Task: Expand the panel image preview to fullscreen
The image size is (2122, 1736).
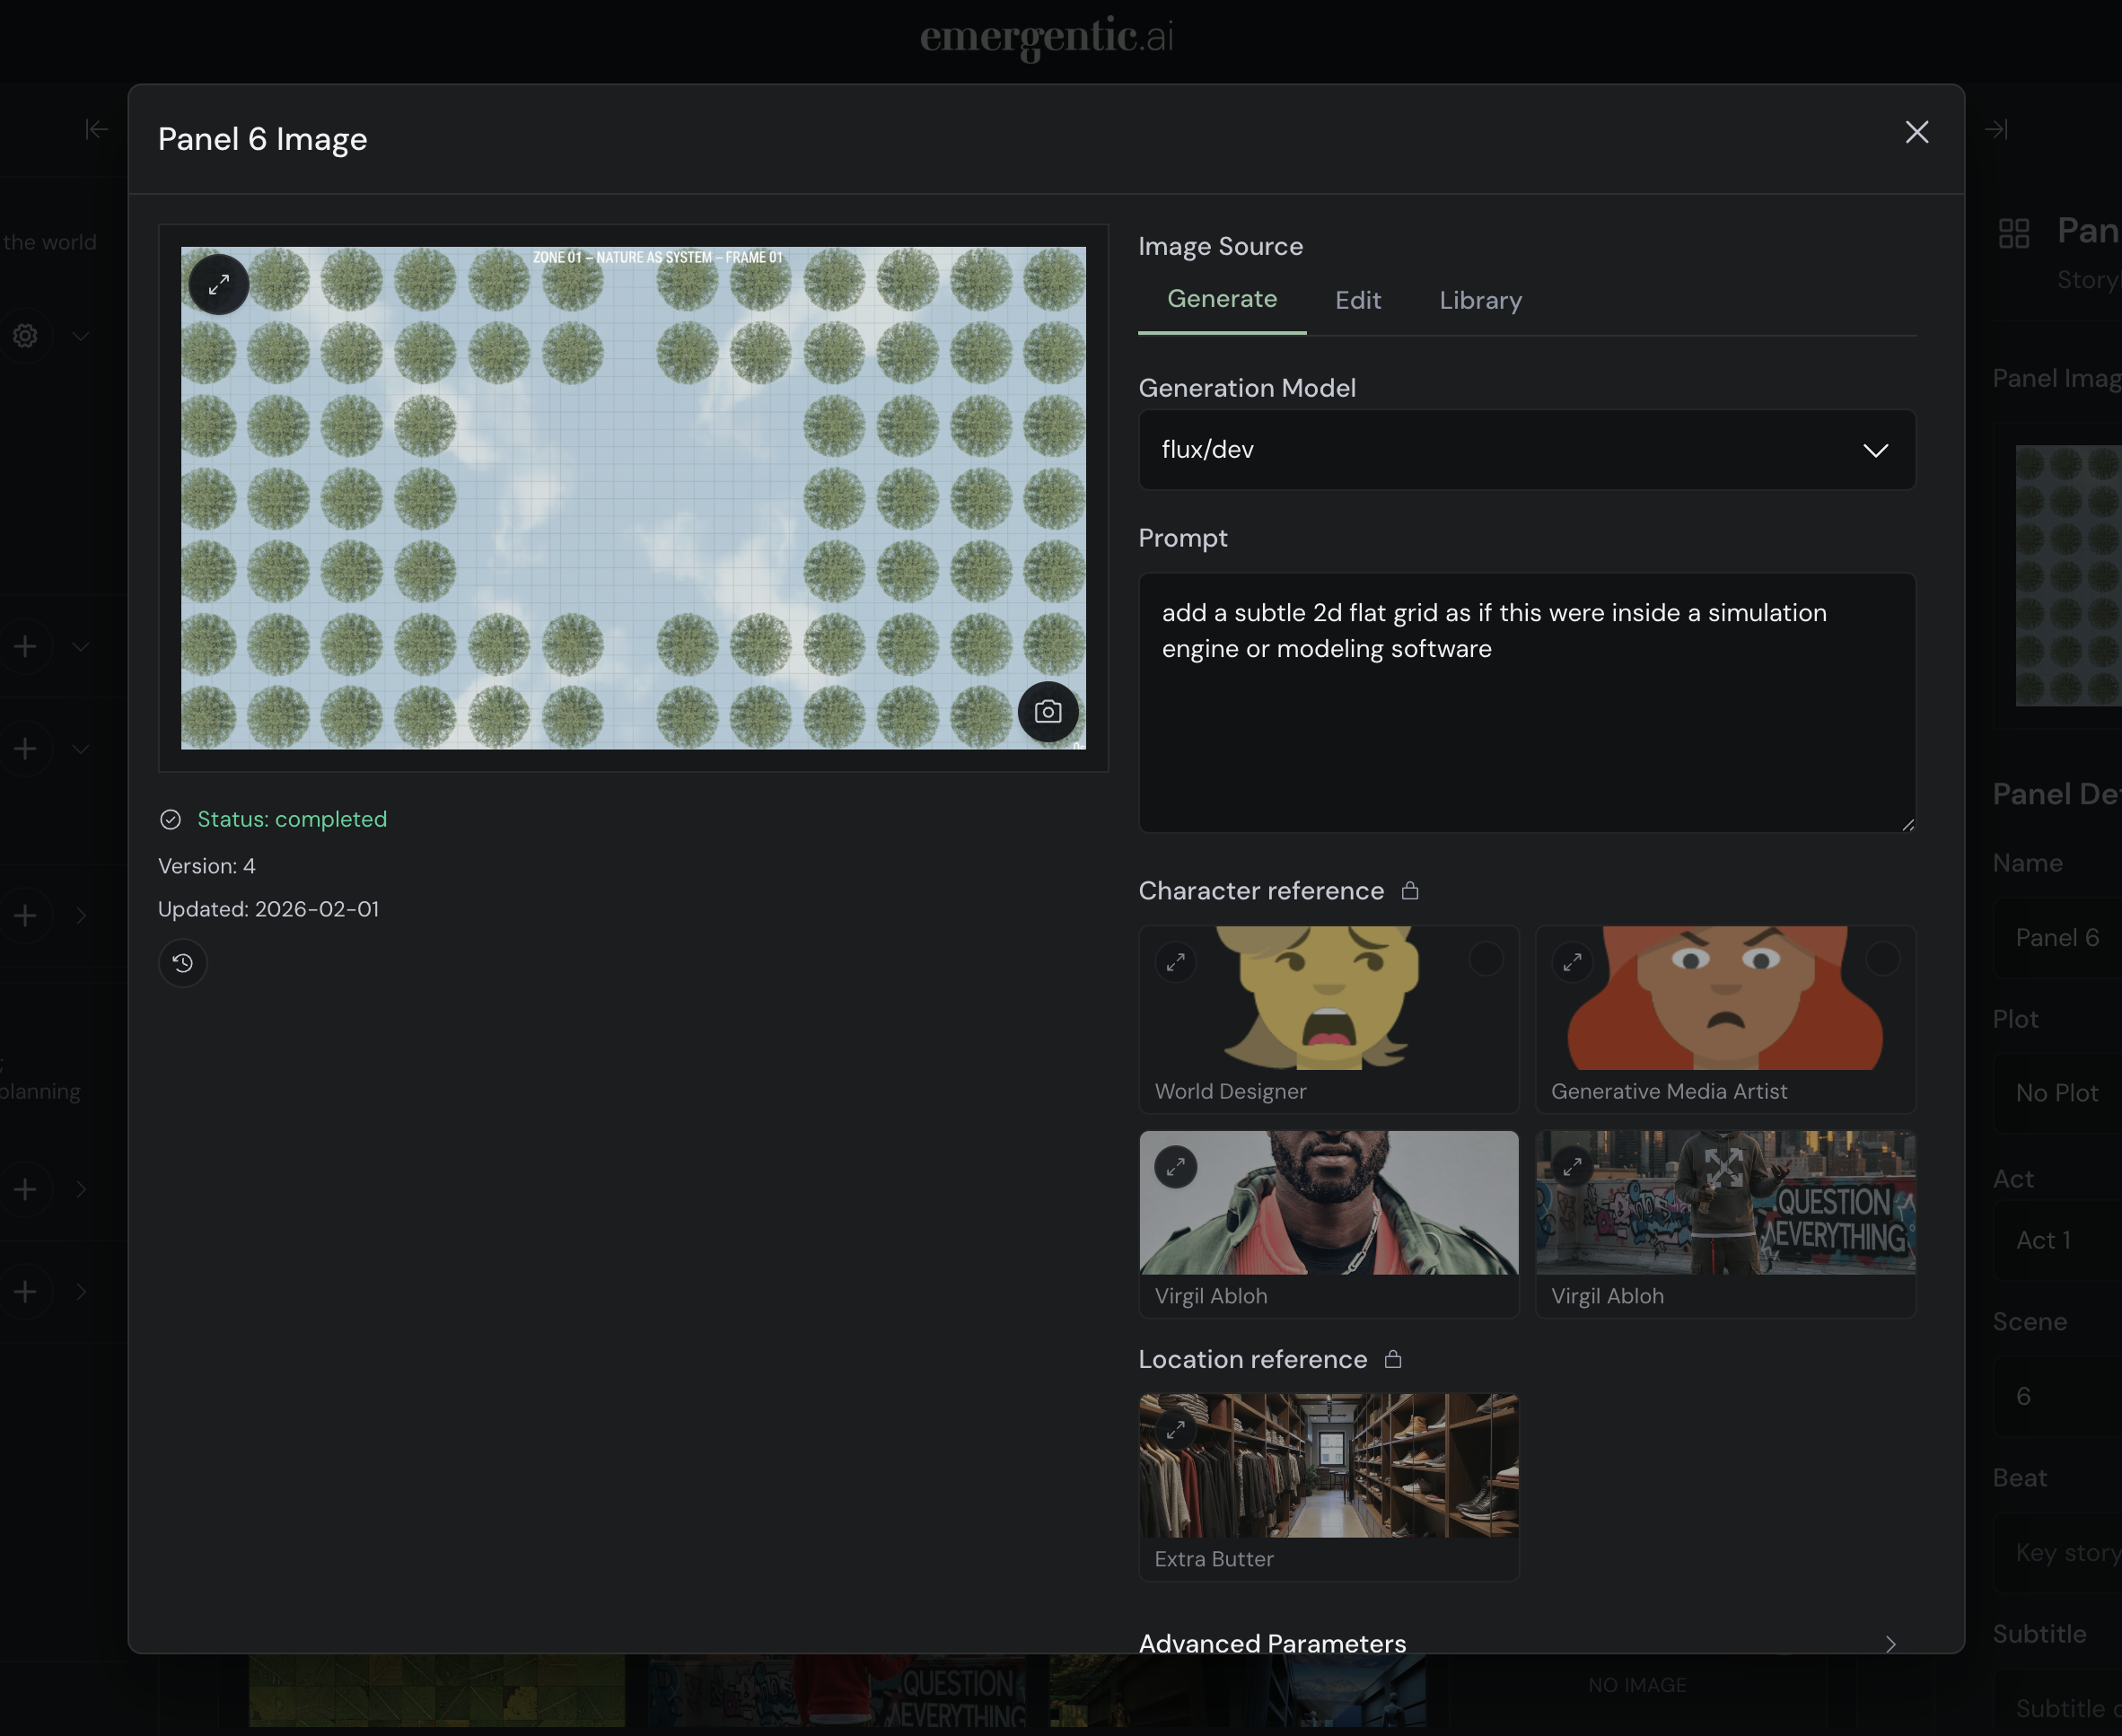Action: 219,285
